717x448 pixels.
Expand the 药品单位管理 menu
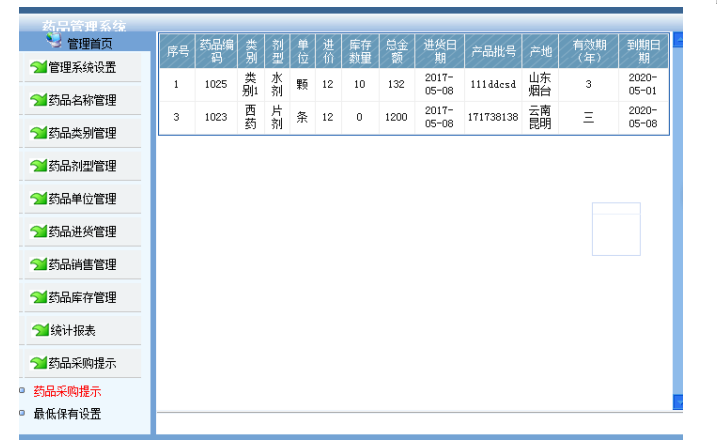coord(82,199)
